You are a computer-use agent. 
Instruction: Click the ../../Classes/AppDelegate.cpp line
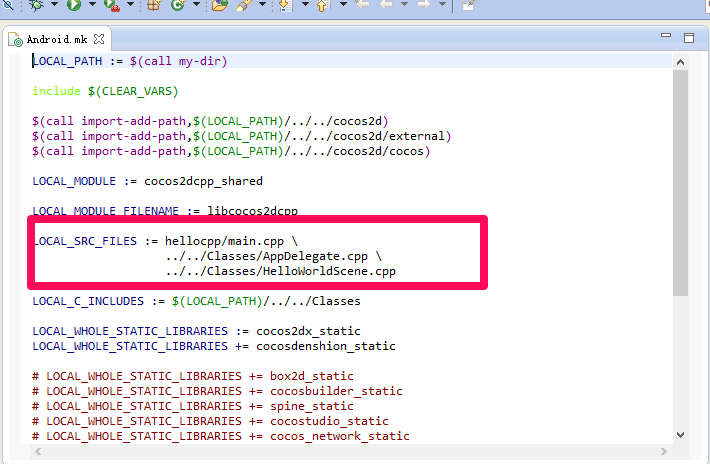coord(273,256)
